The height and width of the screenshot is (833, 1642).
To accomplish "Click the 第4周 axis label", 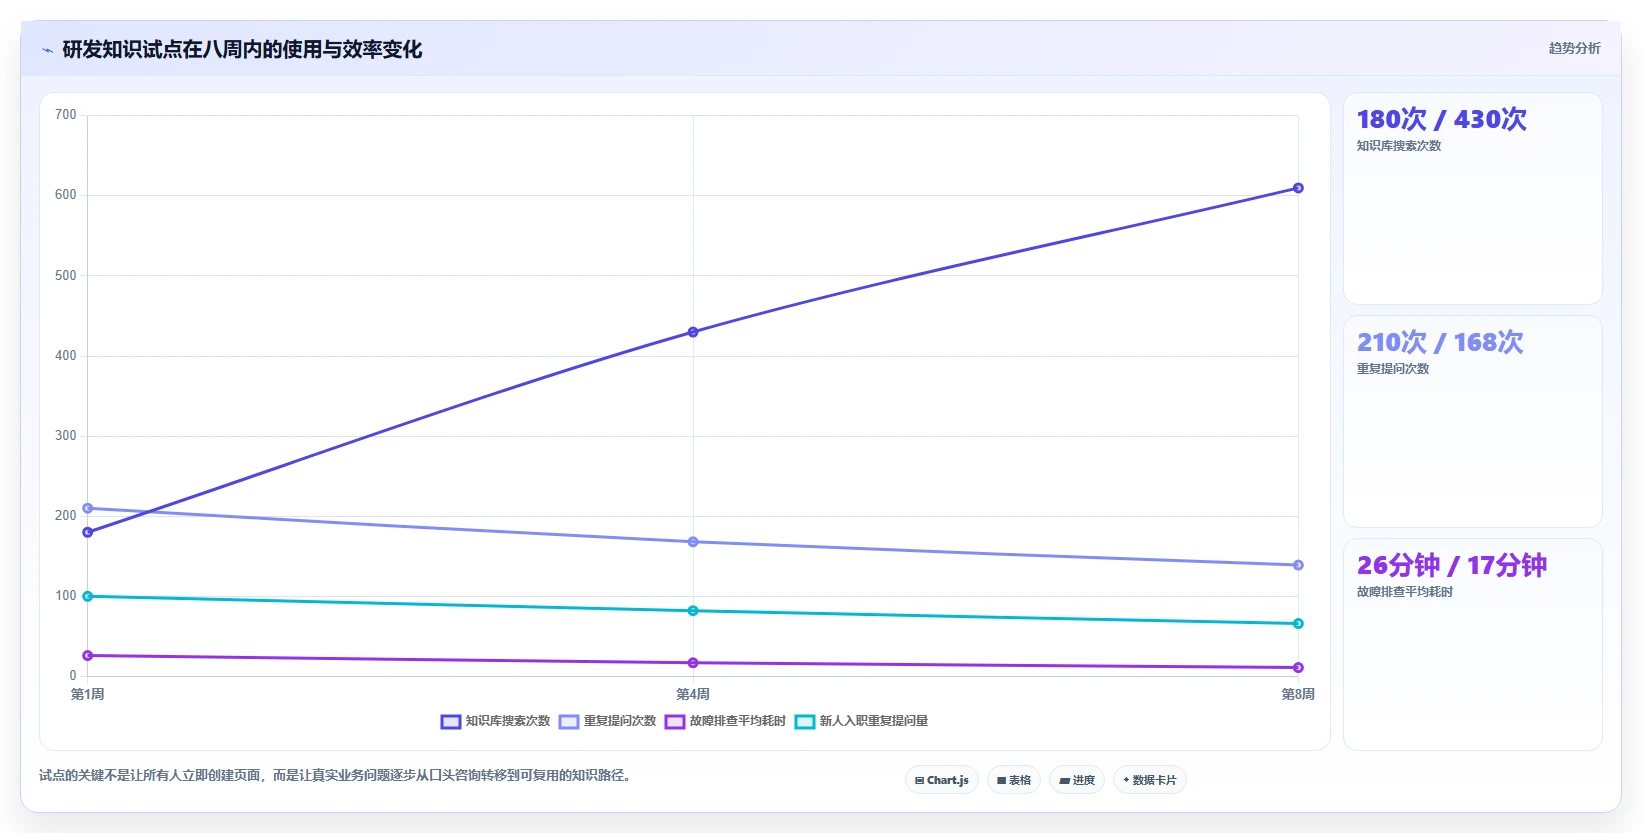I will 693,694.
